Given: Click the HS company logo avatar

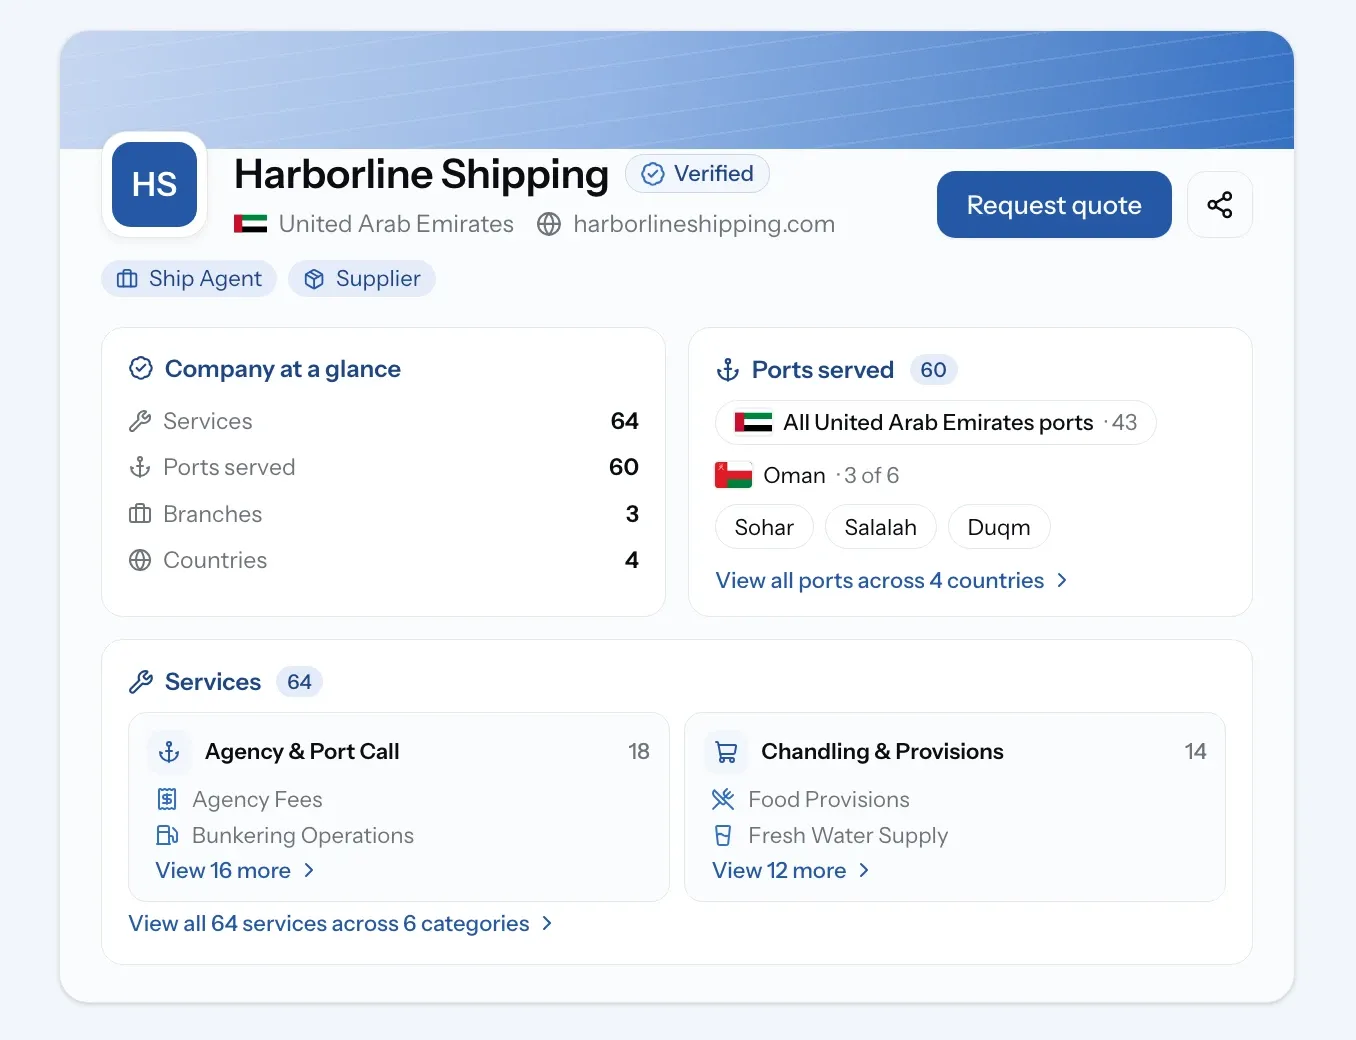Looking at the screenshot, I should [x=154, y=184].
